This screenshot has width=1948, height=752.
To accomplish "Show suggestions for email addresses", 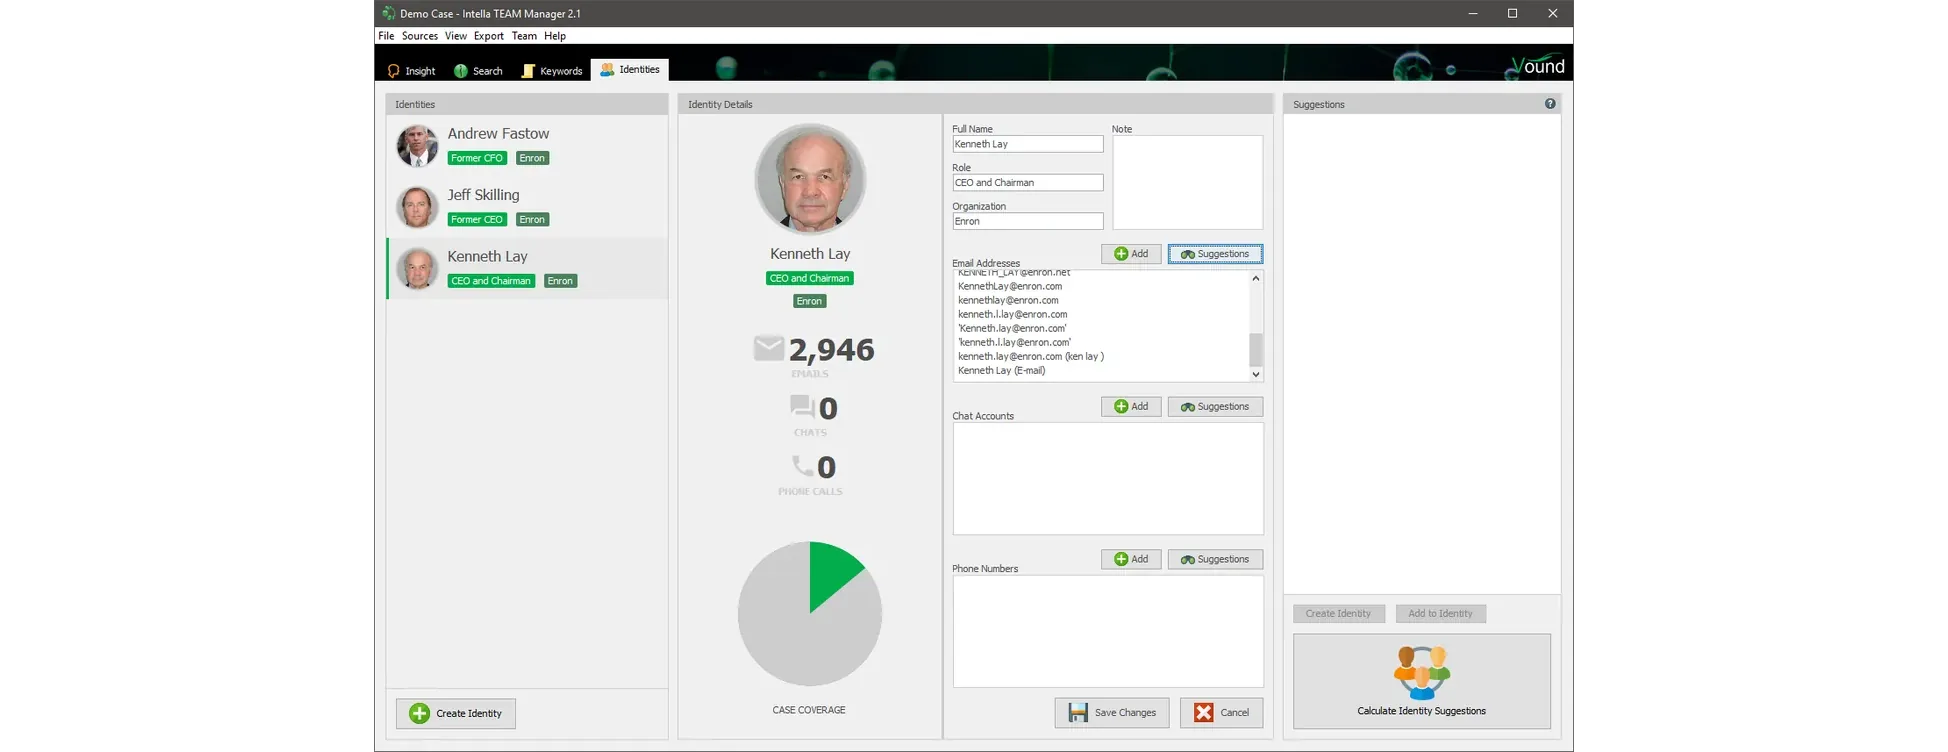I will [x=1215, y=254].
